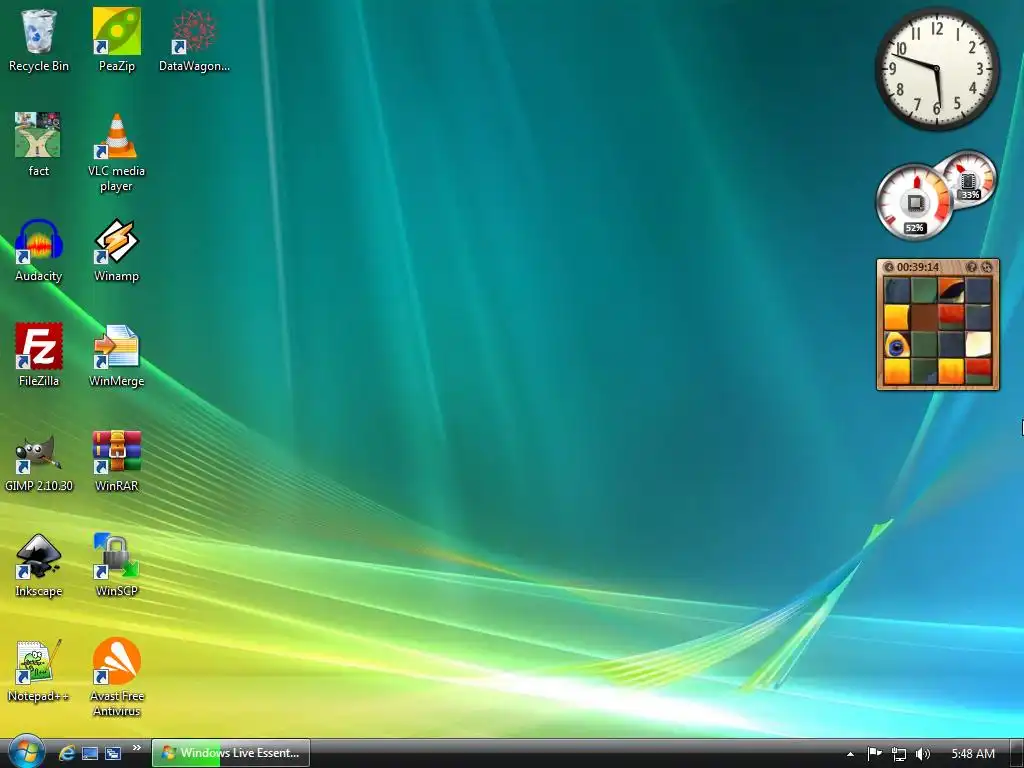The height and width of the screenshot is (768, 1024).
Task: Select the Winamp shortcut icon
Action: click(x=116, y=251)
